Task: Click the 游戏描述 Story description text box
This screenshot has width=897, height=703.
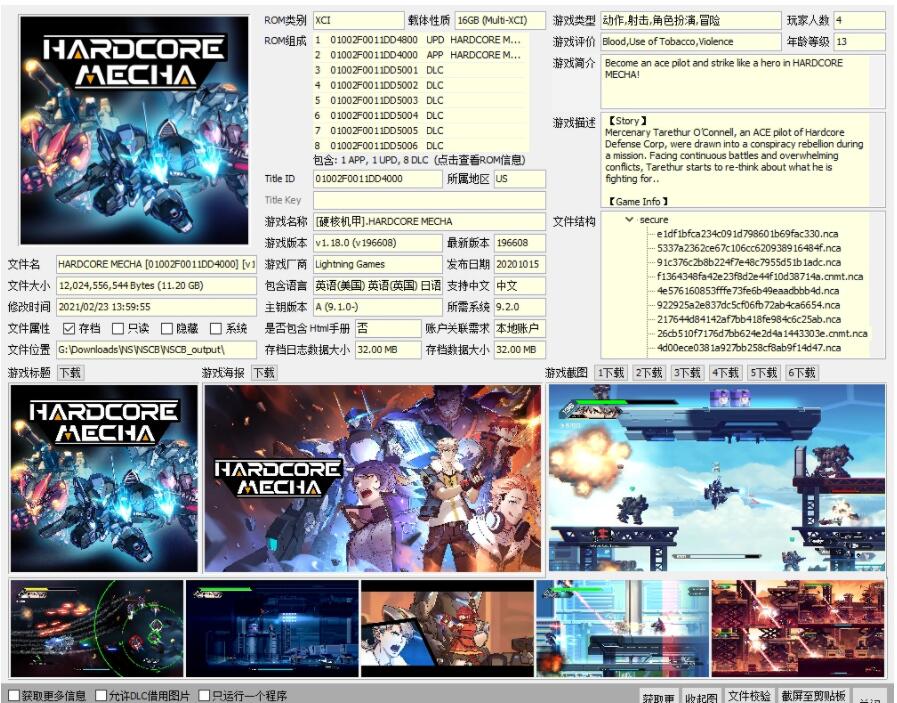Action: tap(743, 161)
